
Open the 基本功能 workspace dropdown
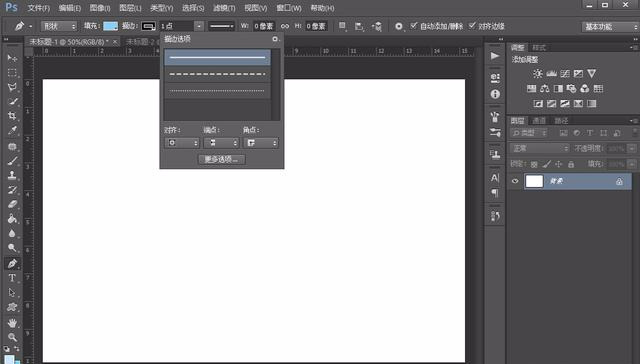click(x=610, y=27)
